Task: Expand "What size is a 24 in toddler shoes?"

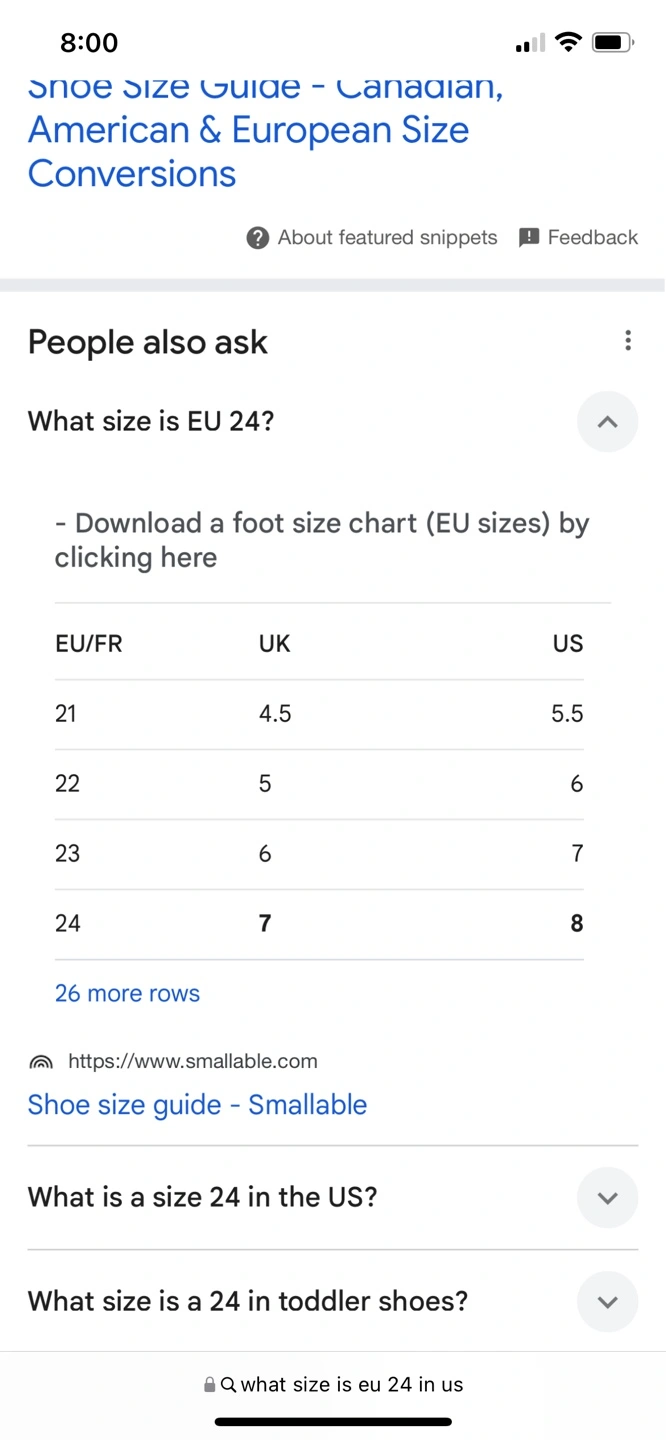Action: pos(607,1302)
